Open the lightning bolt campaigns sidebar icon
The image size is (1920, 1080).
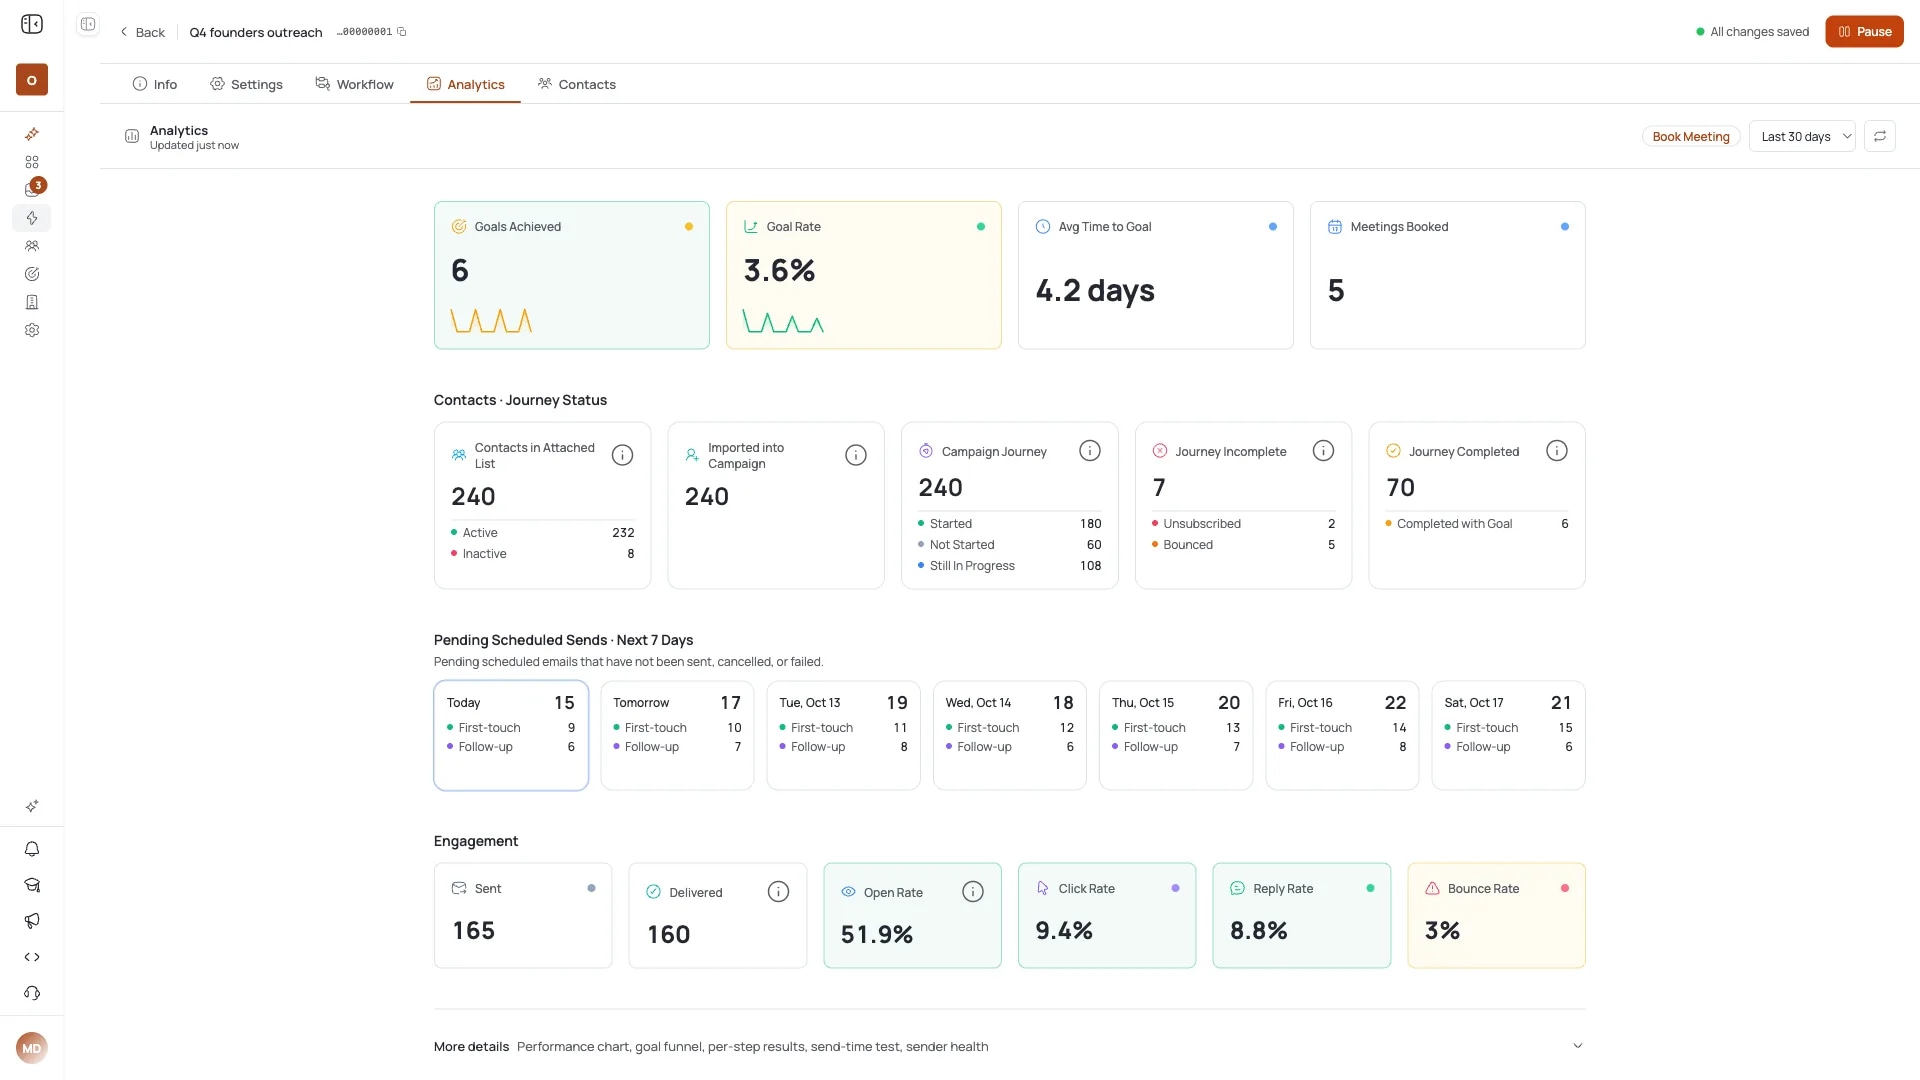(x=32, y=218)
